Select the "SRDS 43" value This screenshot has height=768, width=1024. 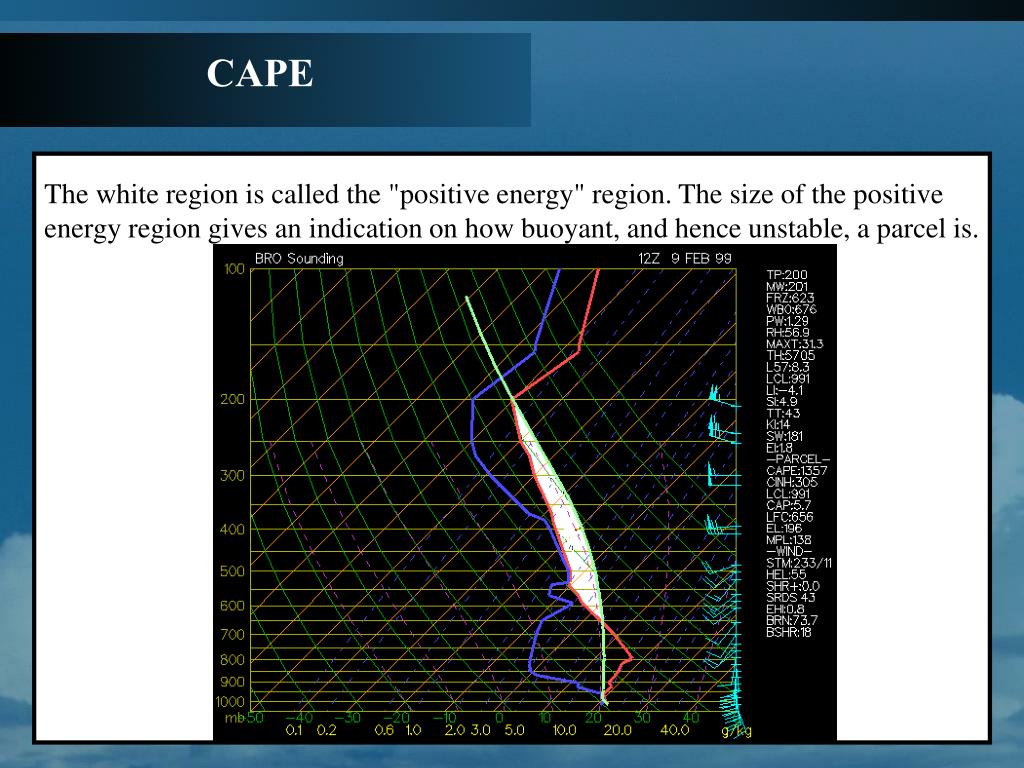tap(791, 598)
